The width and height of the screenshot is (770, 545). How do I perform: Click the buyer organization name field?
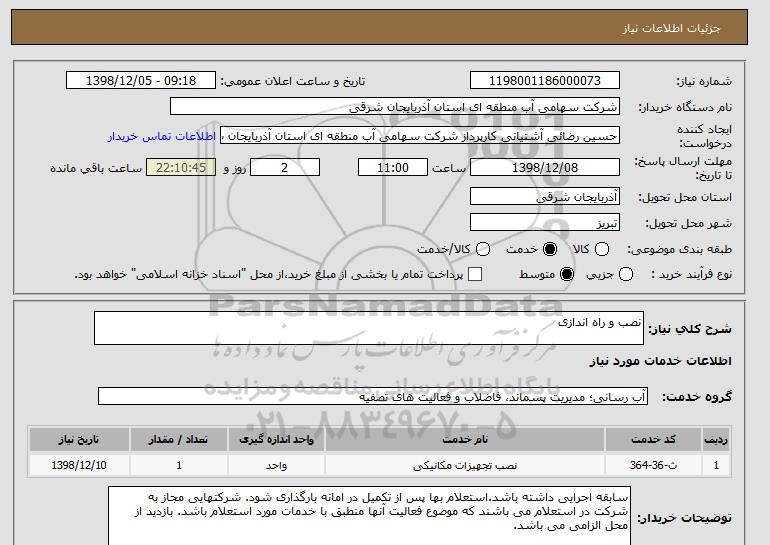[x=394, y=107]
